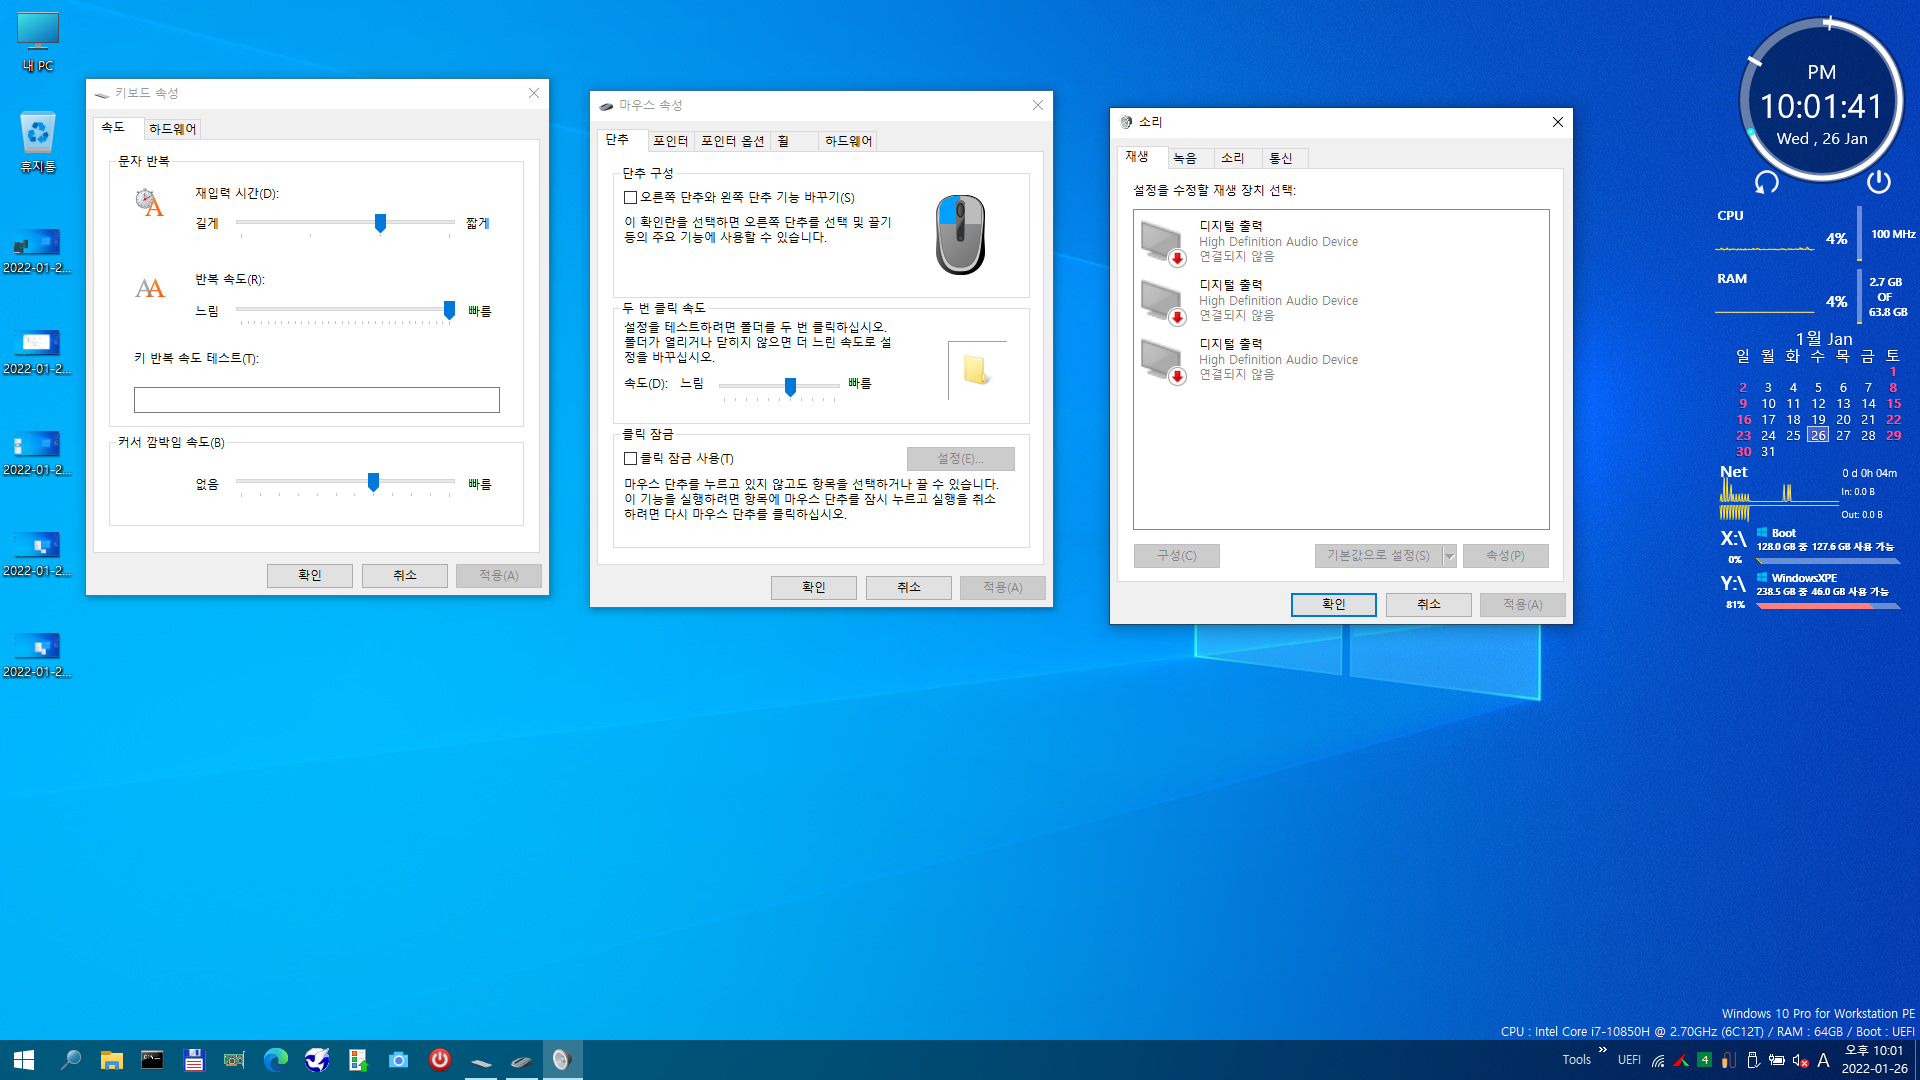Switch to Mouse Properties taskbar button

pos(521,1060)
